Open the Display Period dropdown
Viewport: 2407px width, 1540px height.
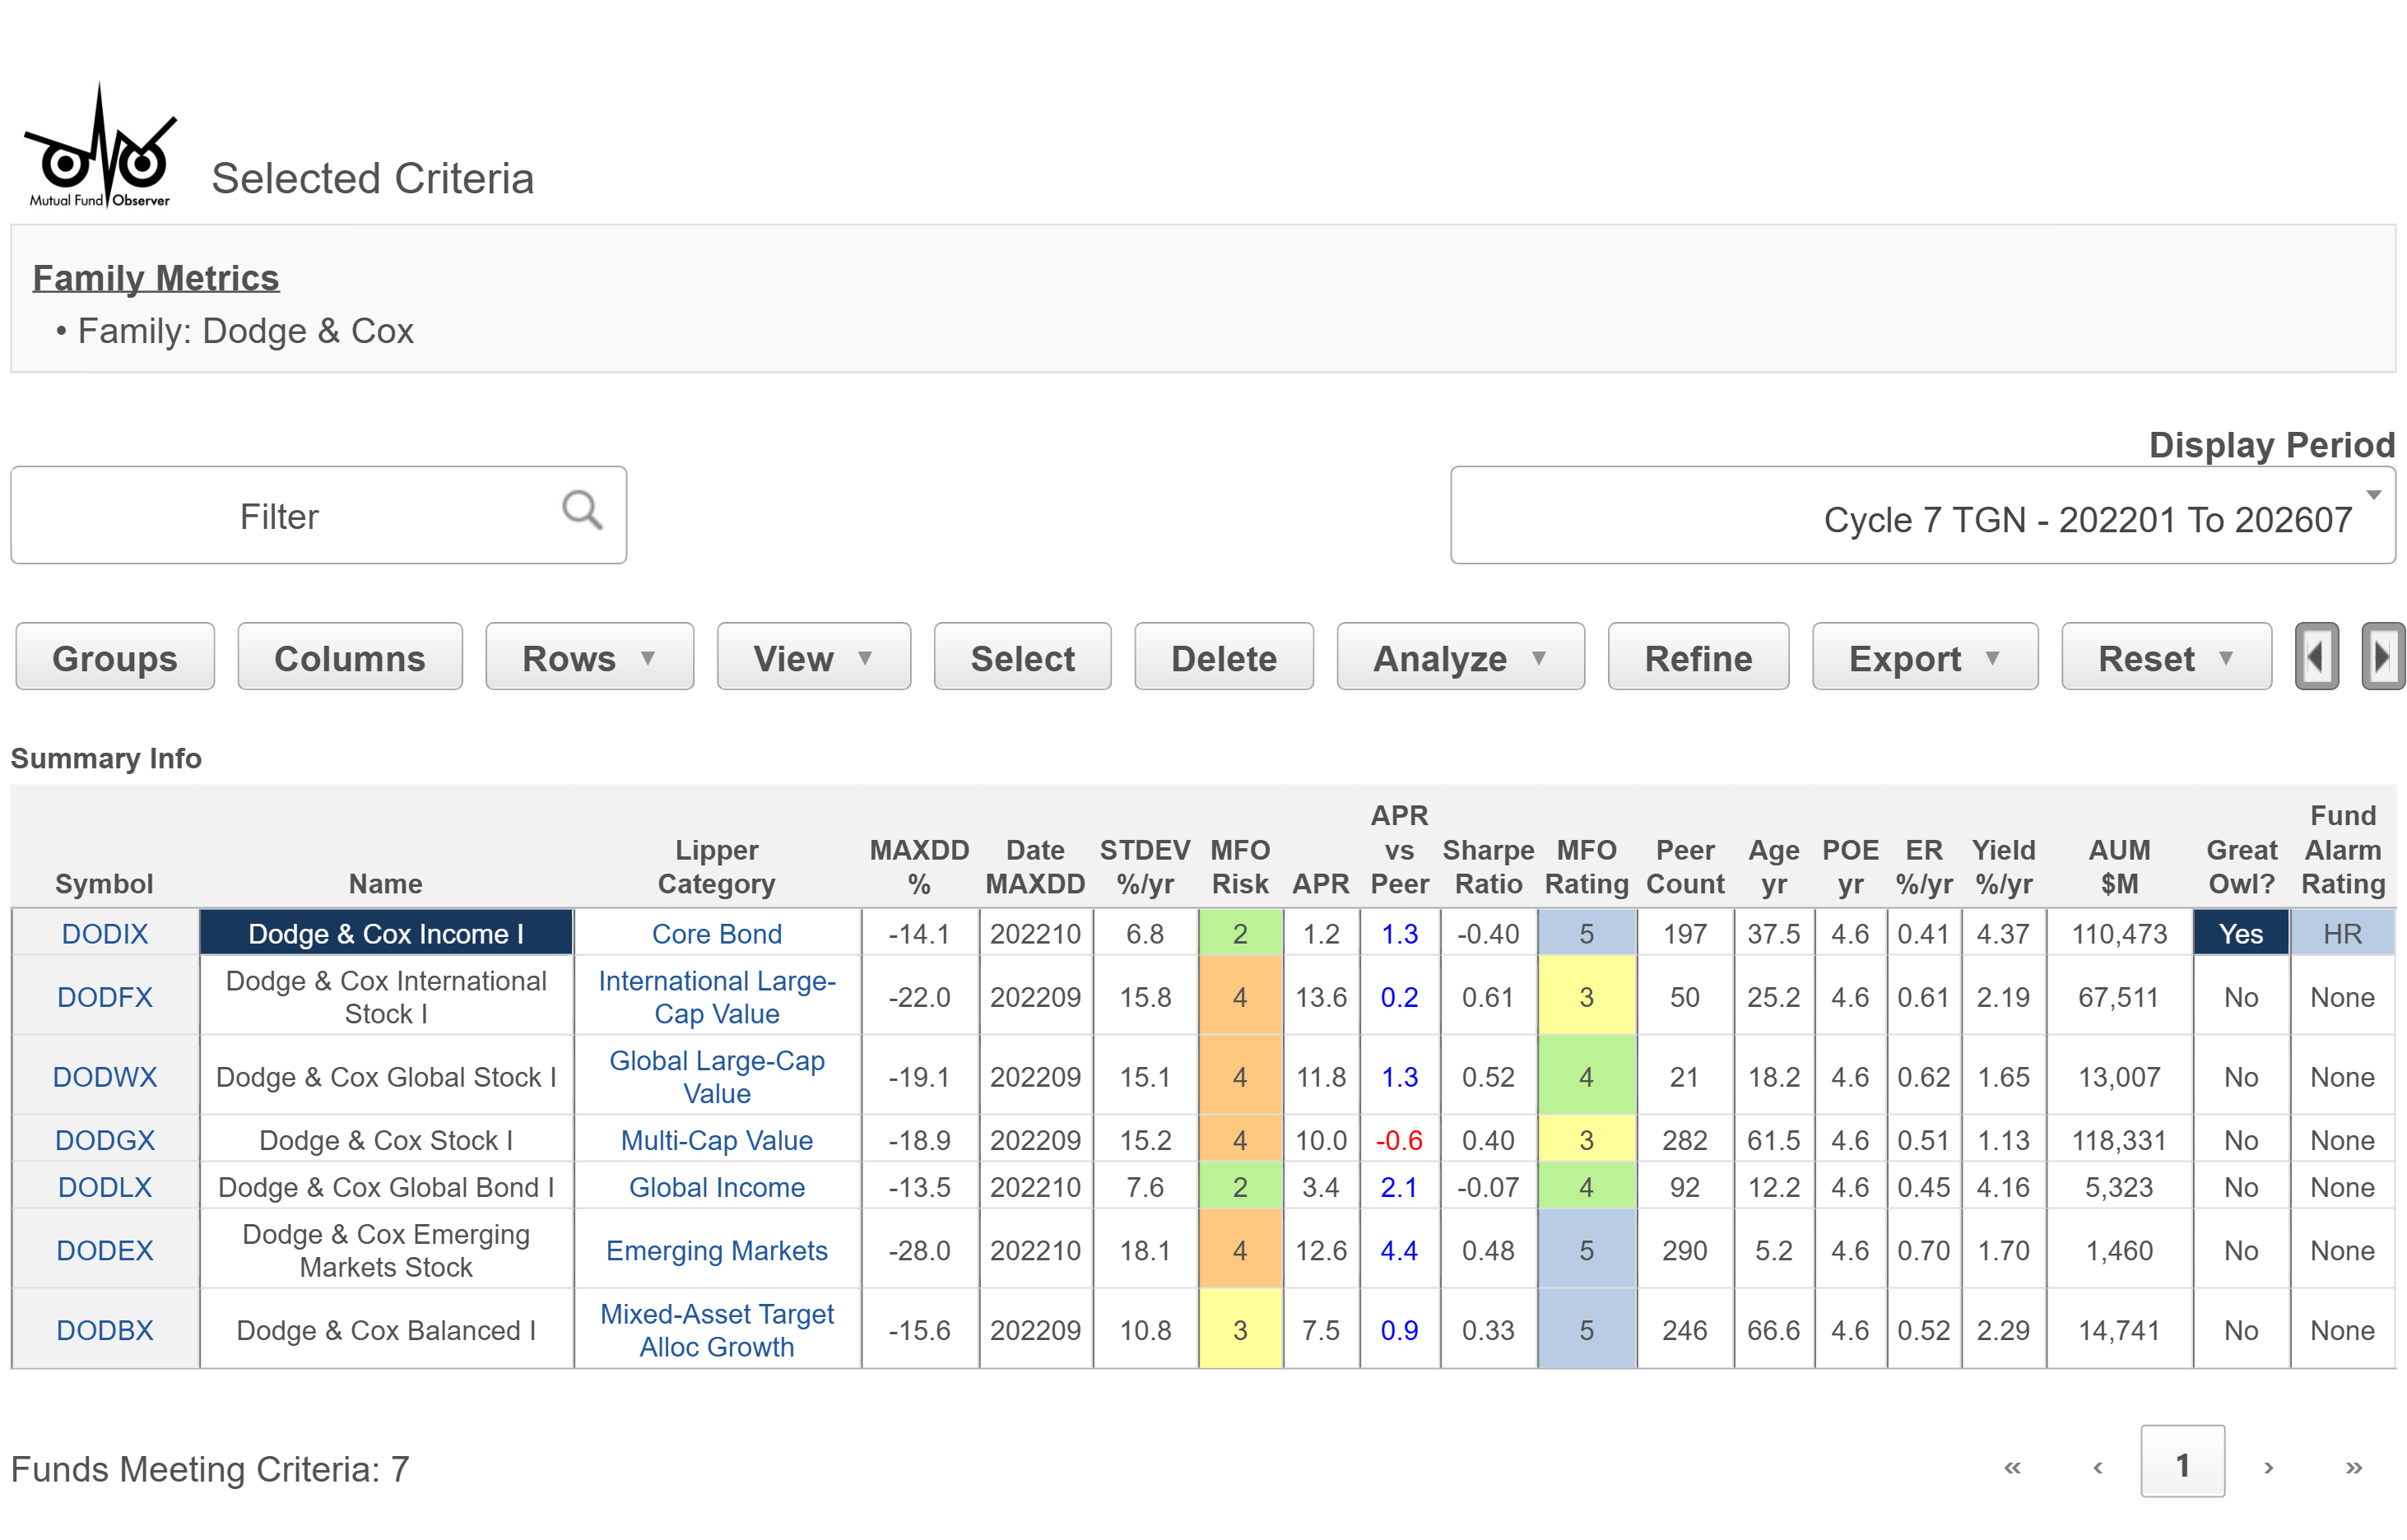click(x=1922, y=515)
